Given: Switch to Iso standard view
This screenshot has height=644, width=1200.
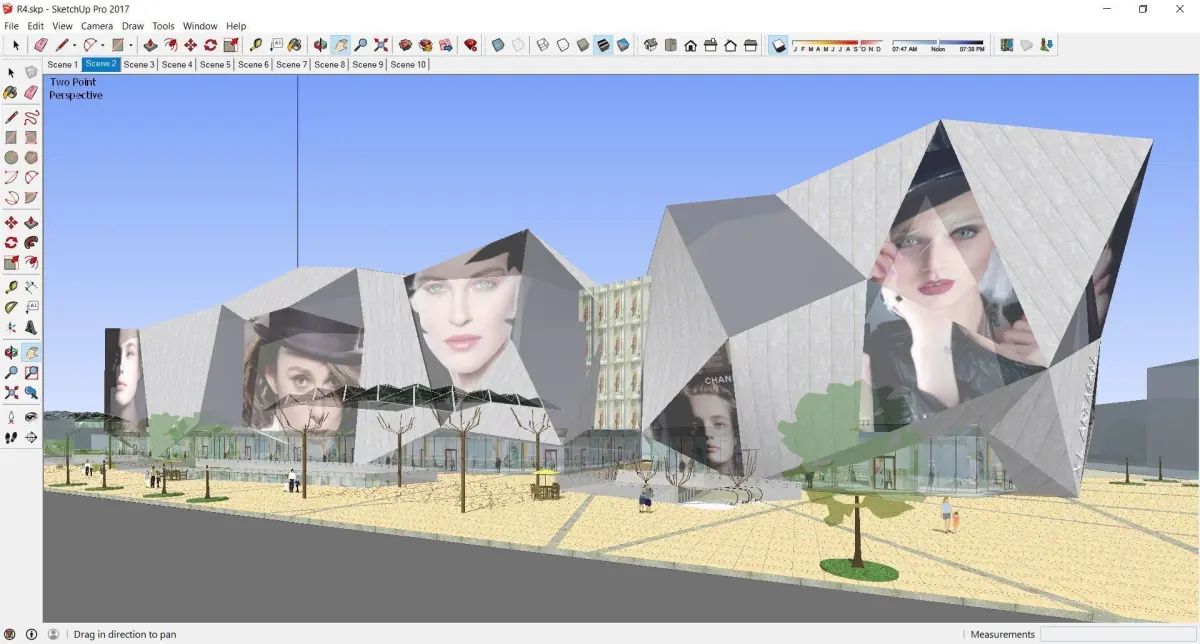Looking at the screenshot, I should (650, 45).
